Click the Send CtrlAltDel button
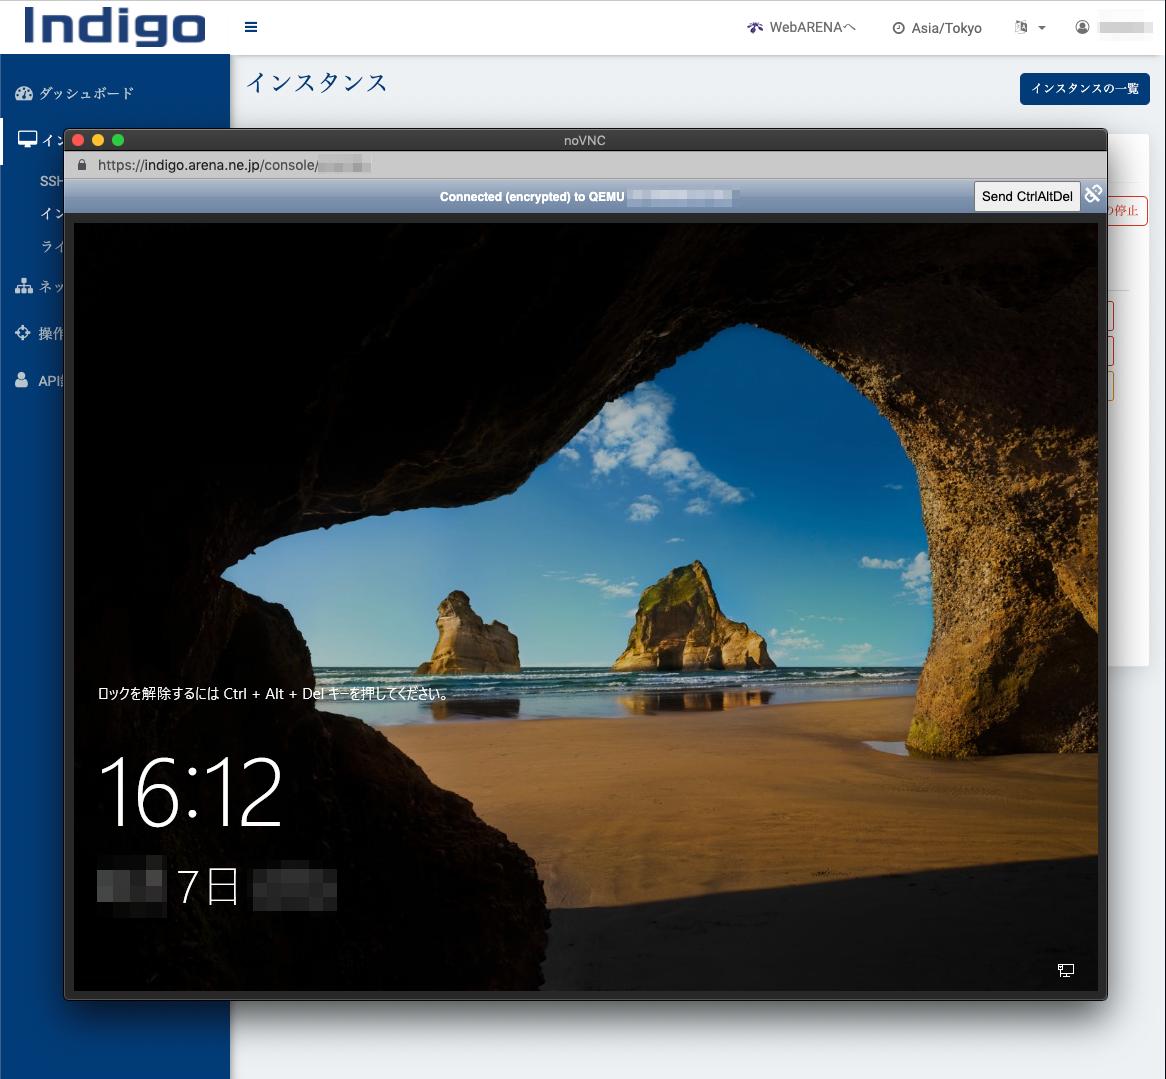The height and width of the screenshot is (1079, 1166). [x=1027, y=196]
